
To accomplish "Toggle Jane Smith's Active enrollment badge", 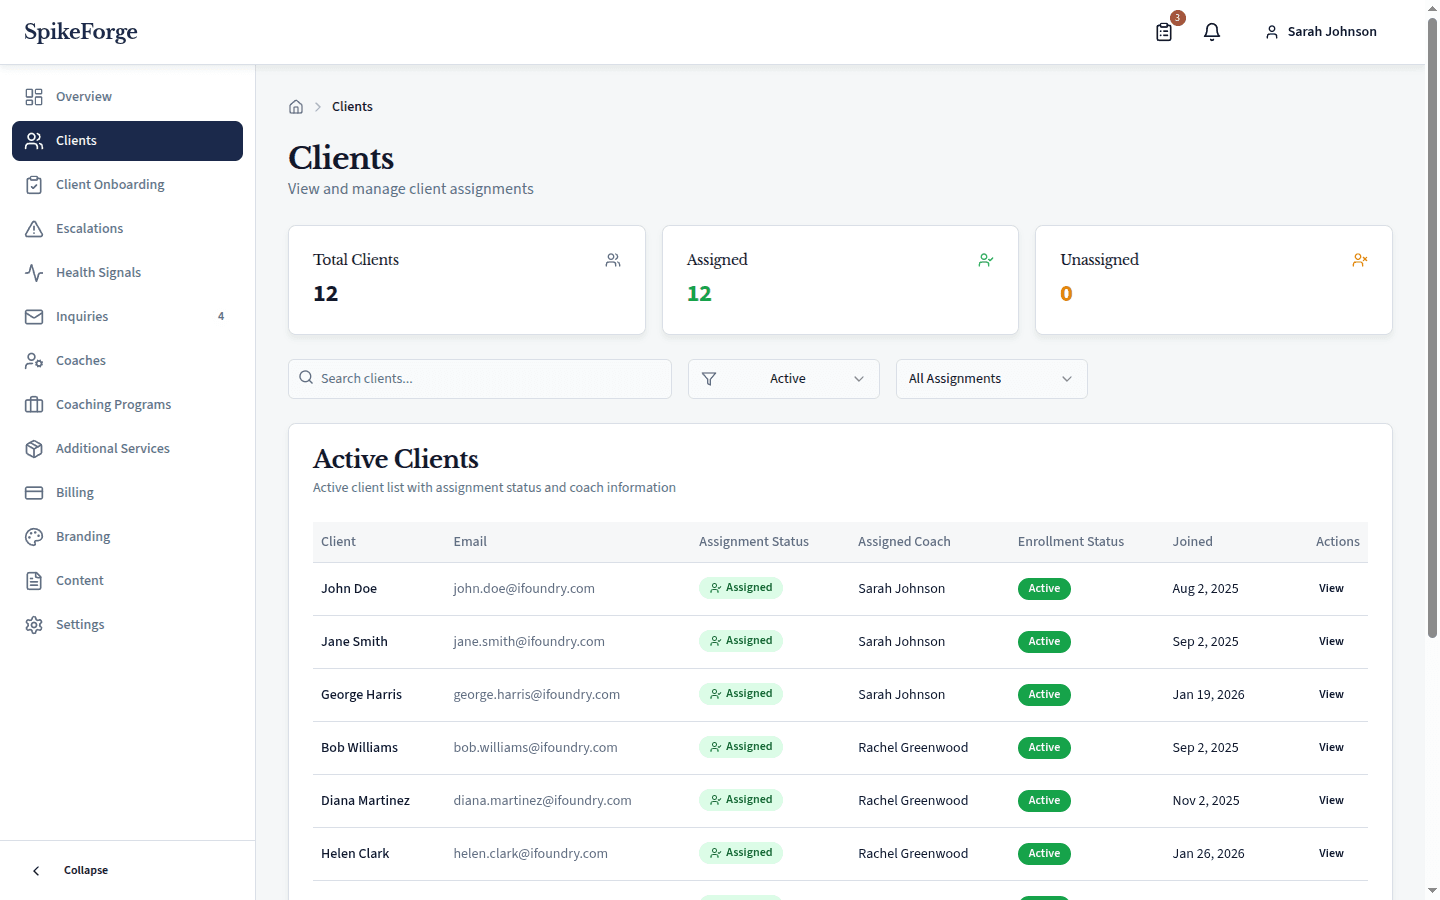I will point(1044,641).
